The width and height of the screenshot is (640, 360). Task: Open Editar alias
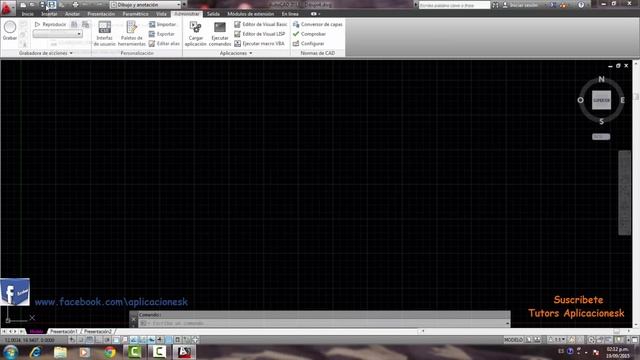164,43
